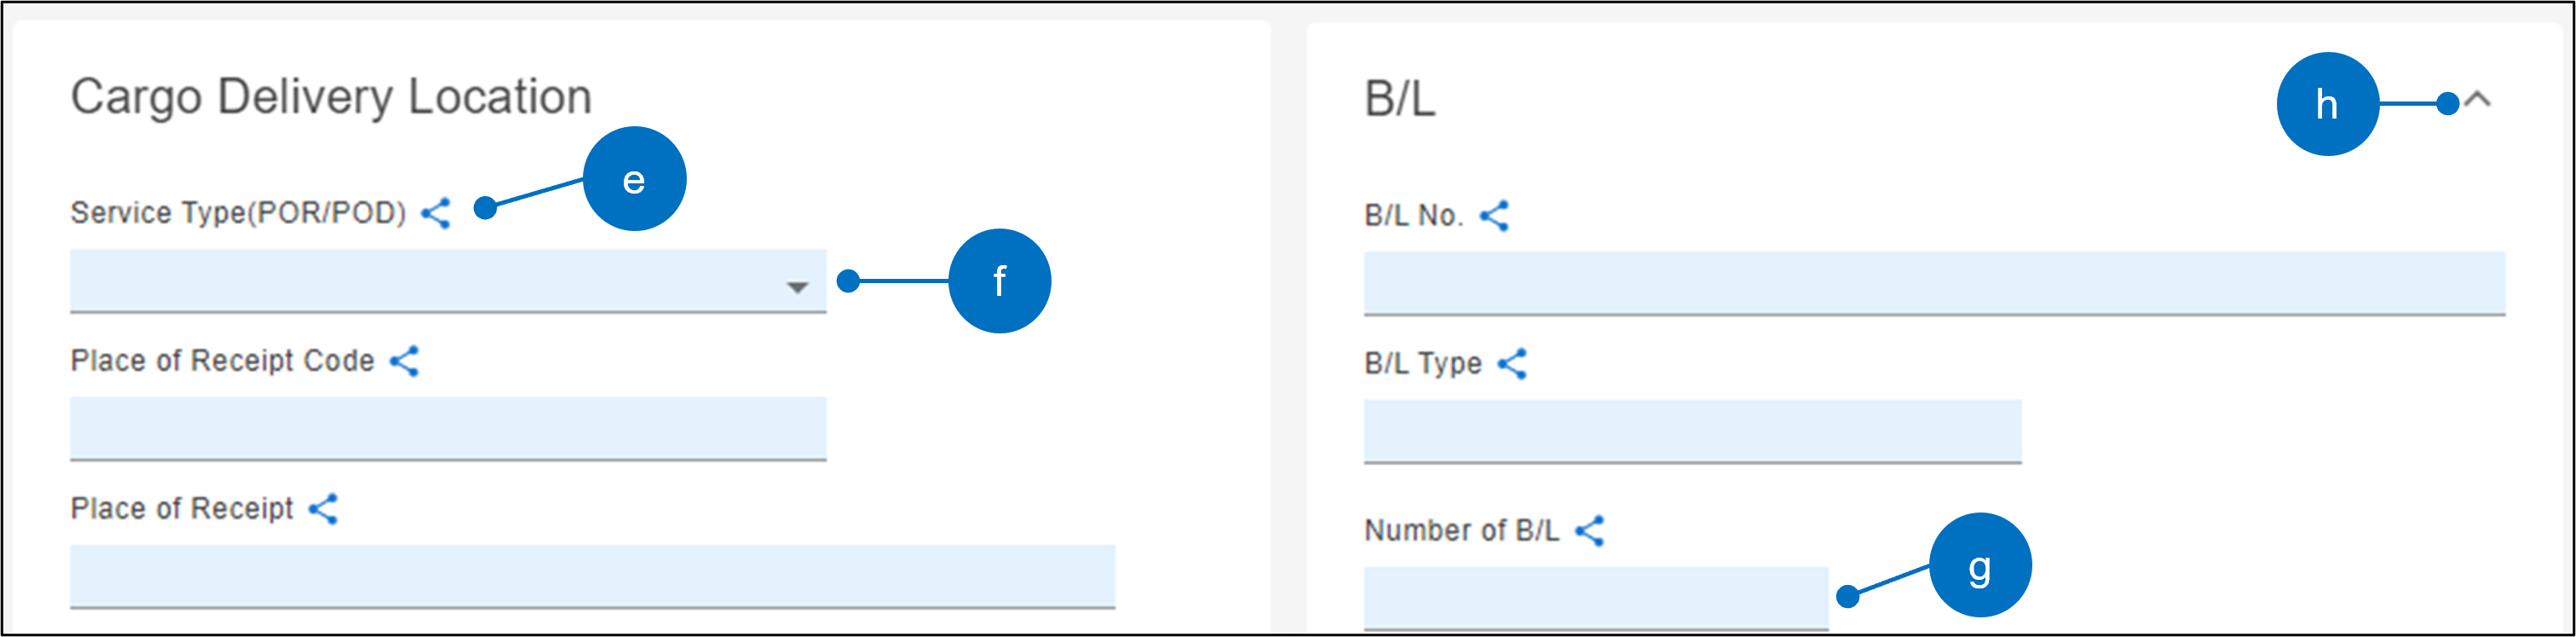Click the share icon beside B/L No.

pyautogui.click(x=1494, y=216)
